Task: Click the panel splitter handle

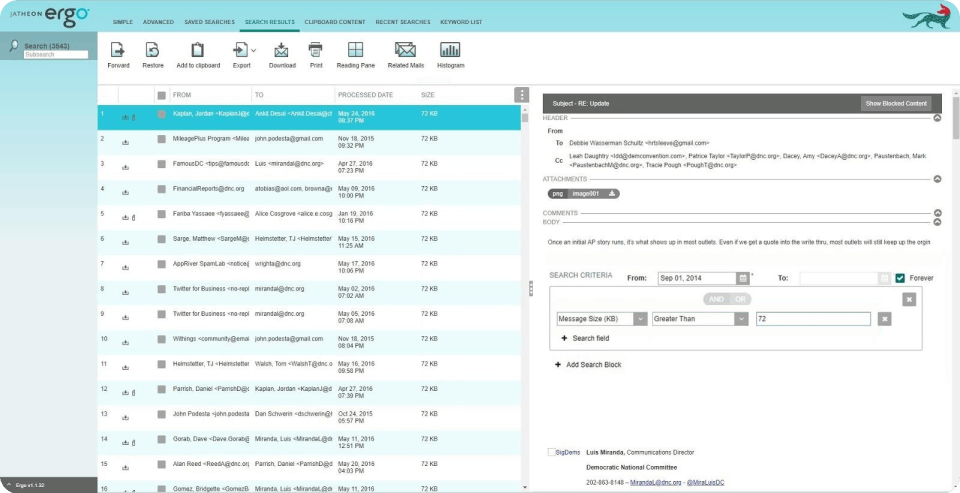Action: point(531,288)
